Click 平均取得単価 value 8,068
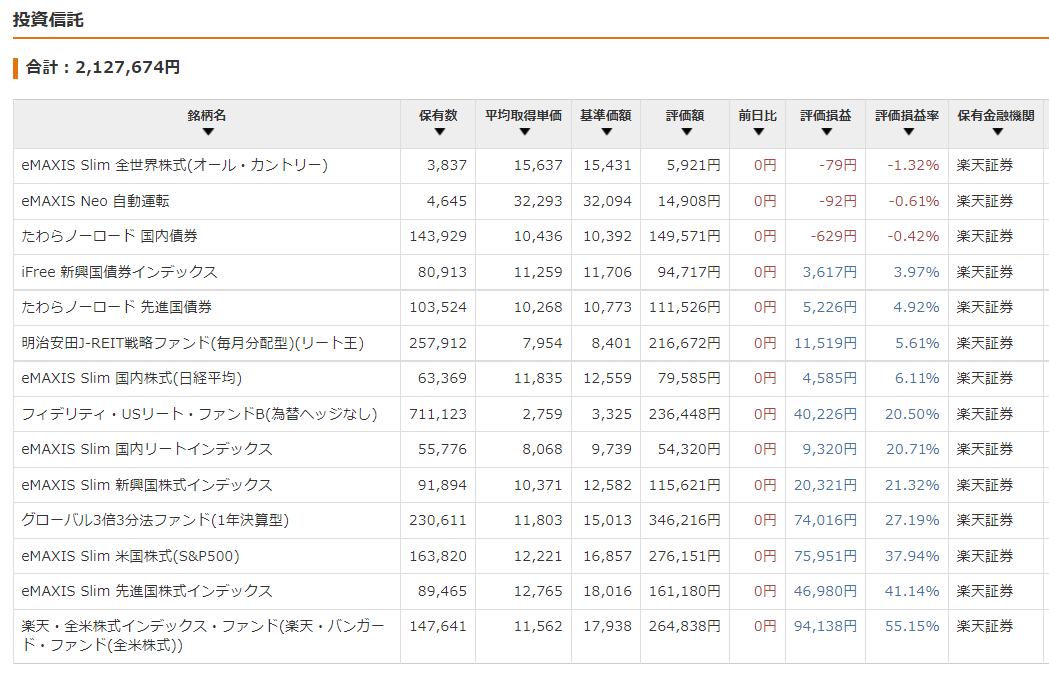Viewport: 1049px width, 685px height. 543,449
